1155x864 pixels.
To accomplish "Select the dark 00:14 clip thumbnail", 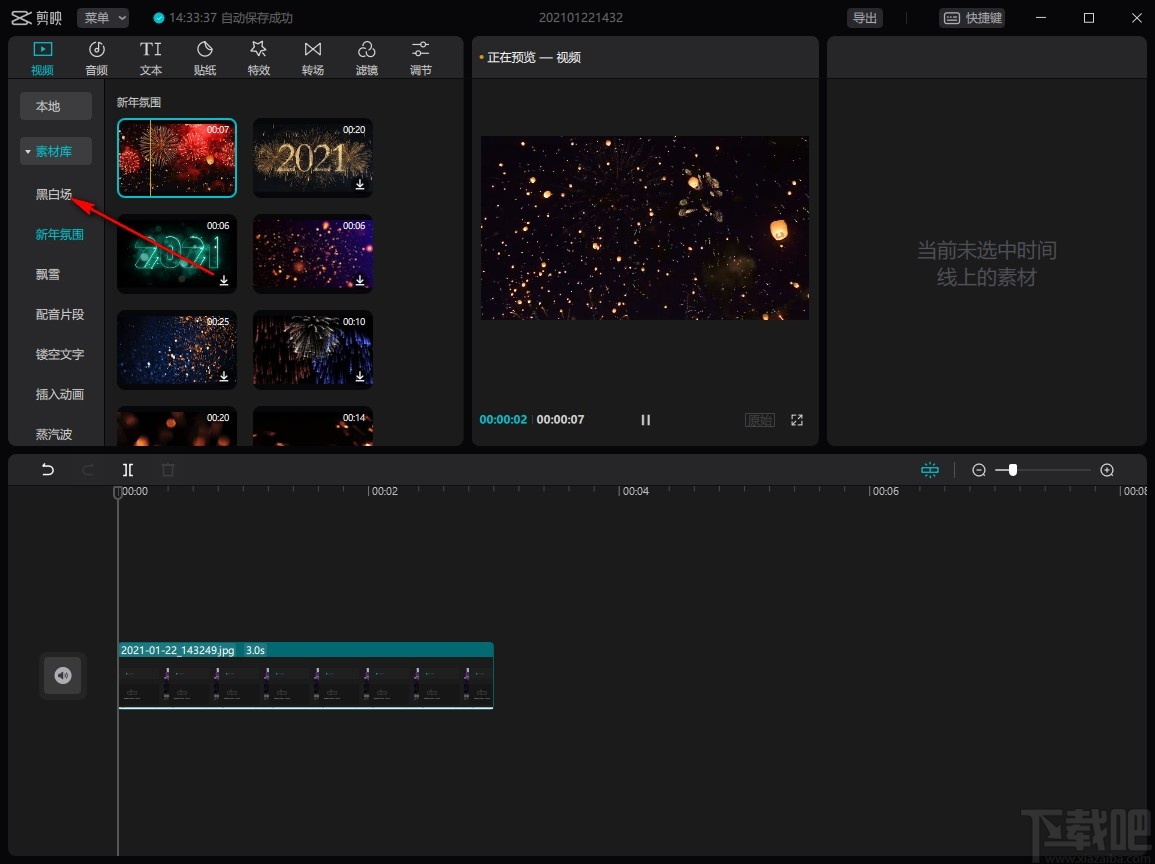I will [313, 426].
